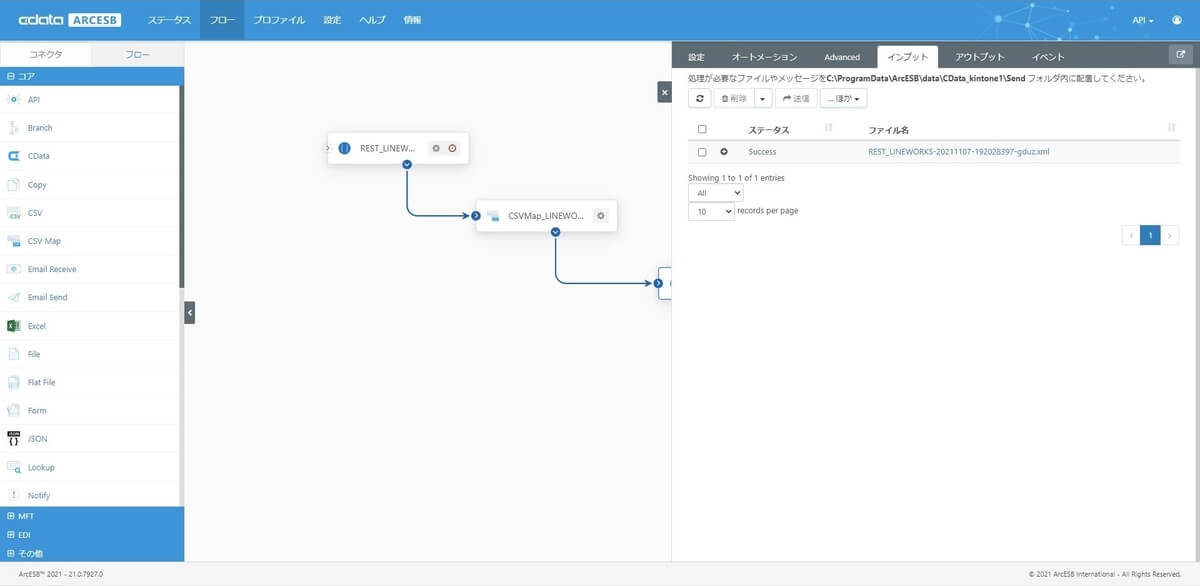
Task: Select the Notify connector icon
Action: 14,495
